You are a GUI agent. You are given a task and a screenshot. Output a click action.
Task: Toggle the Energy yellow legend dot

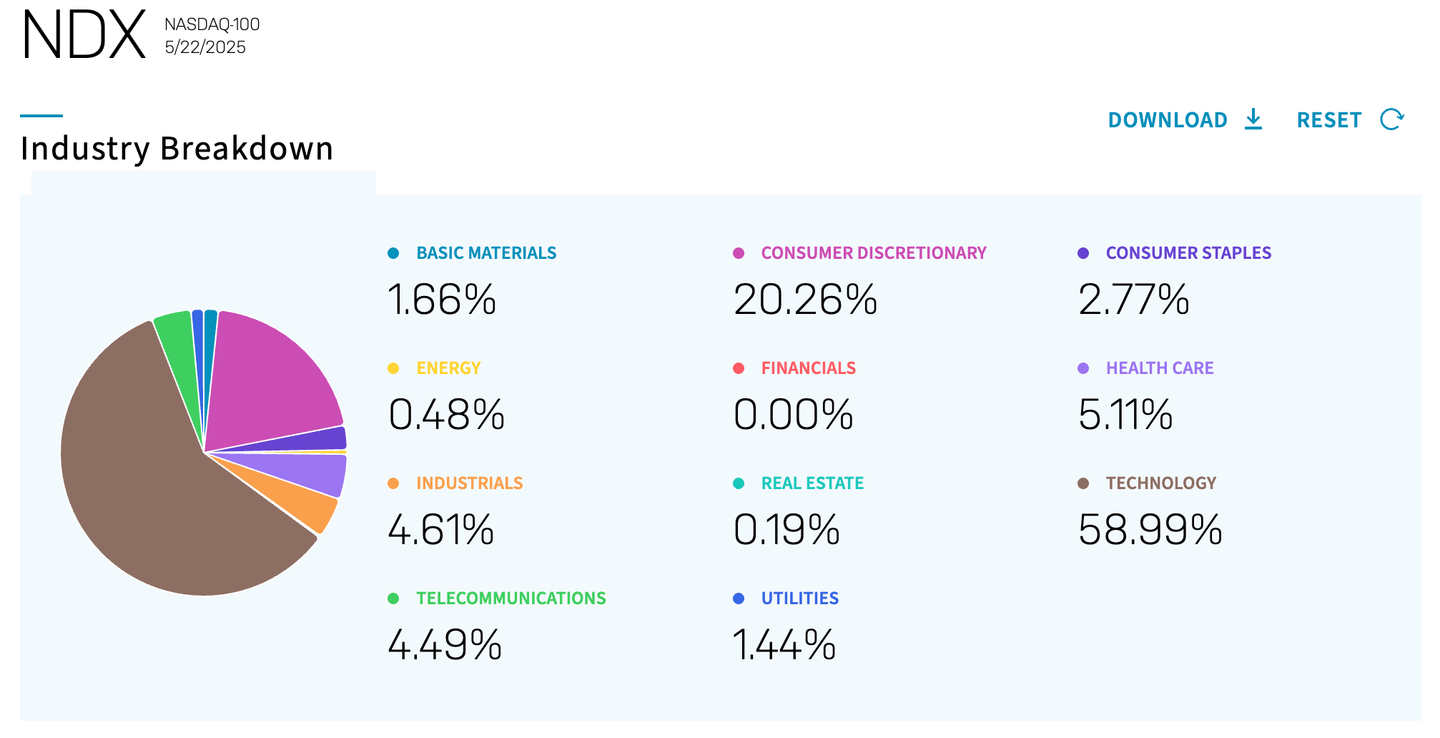coord(393,368)
